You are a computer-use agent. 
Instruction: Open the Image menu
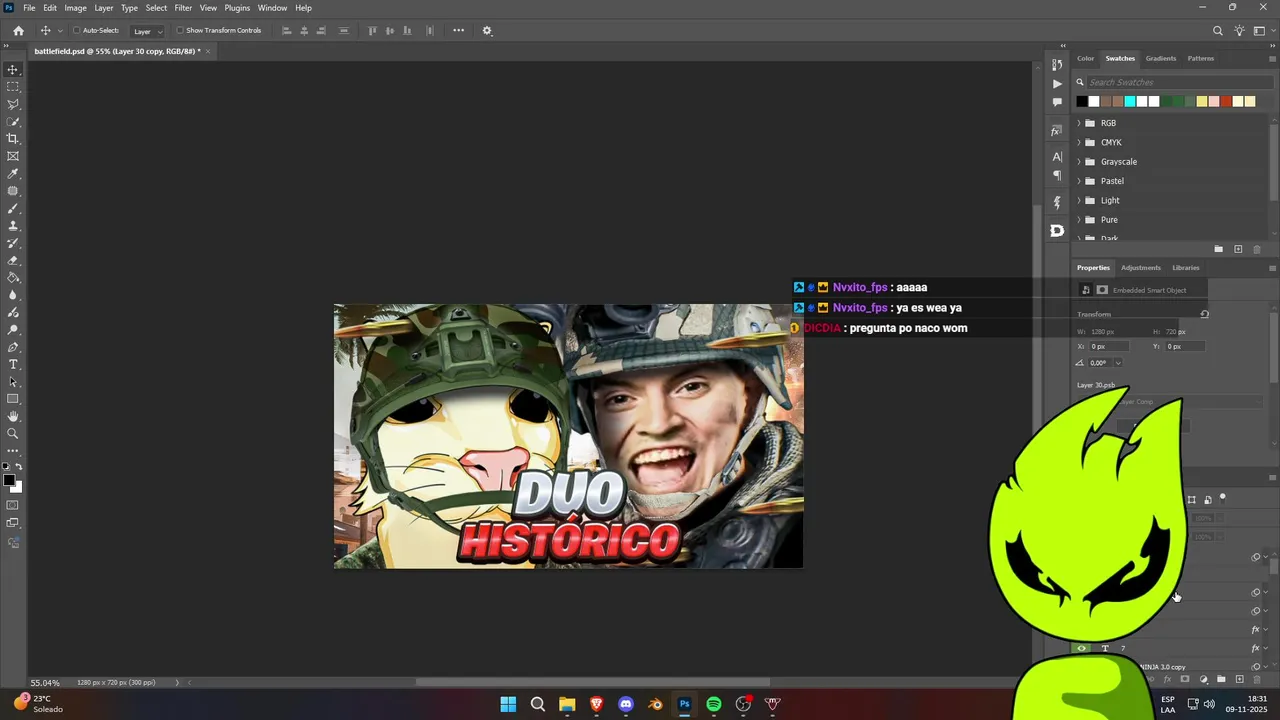tap(76, 8)
